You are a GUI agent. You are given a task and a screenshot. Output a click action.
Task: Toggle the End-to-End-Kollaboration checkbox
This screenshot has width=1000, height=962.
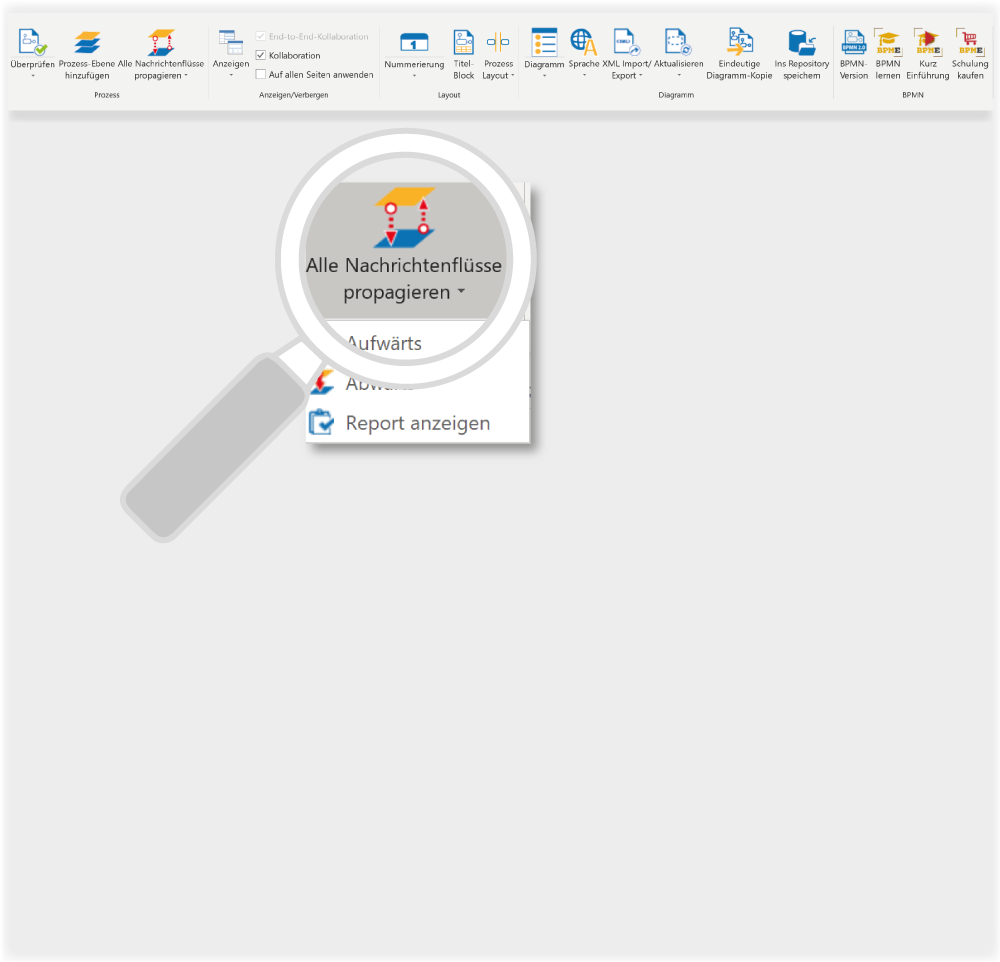[x=261, y=36]
